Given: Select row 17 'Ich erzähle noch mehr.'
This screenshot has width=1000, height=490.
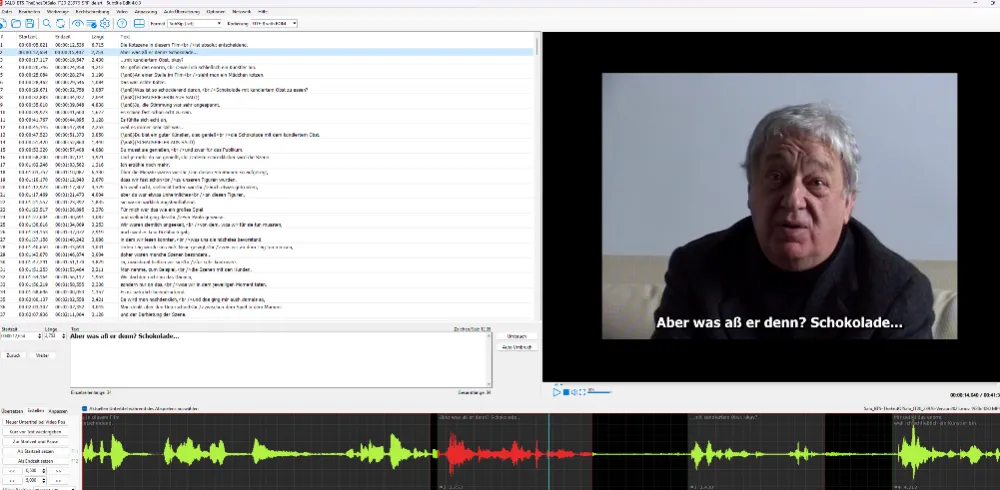Looking at the screenshot, I should [x=268, y=165].
